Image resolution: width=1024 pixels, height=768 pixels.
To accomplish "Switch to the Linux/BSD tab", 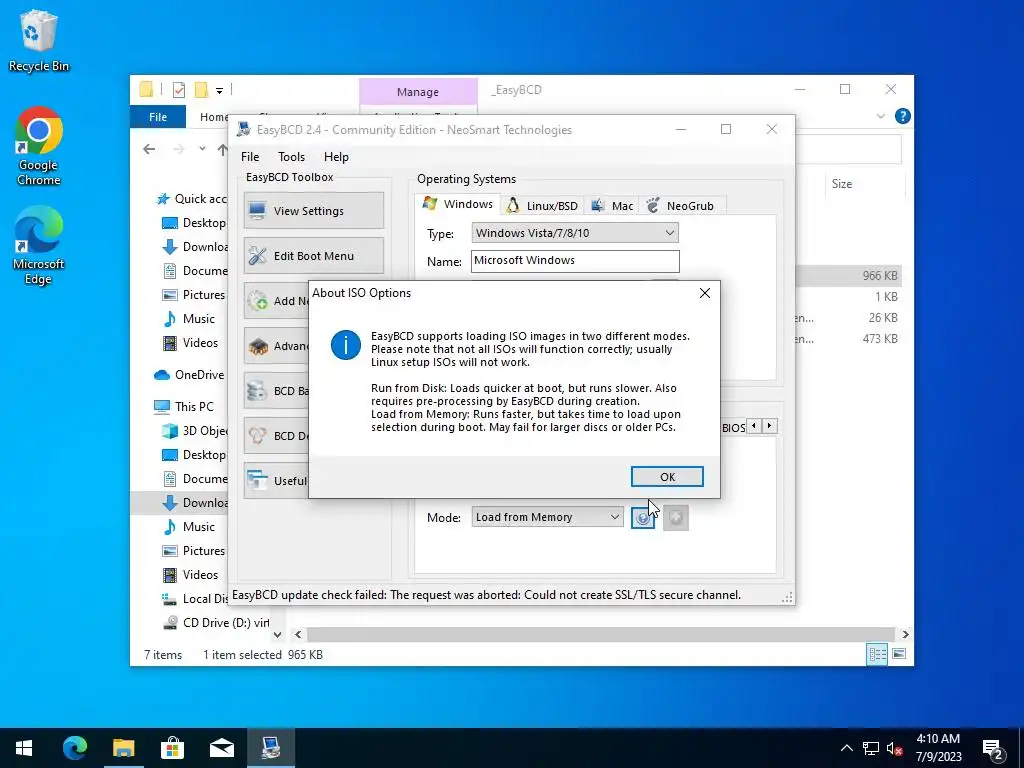I will point(542,206).
